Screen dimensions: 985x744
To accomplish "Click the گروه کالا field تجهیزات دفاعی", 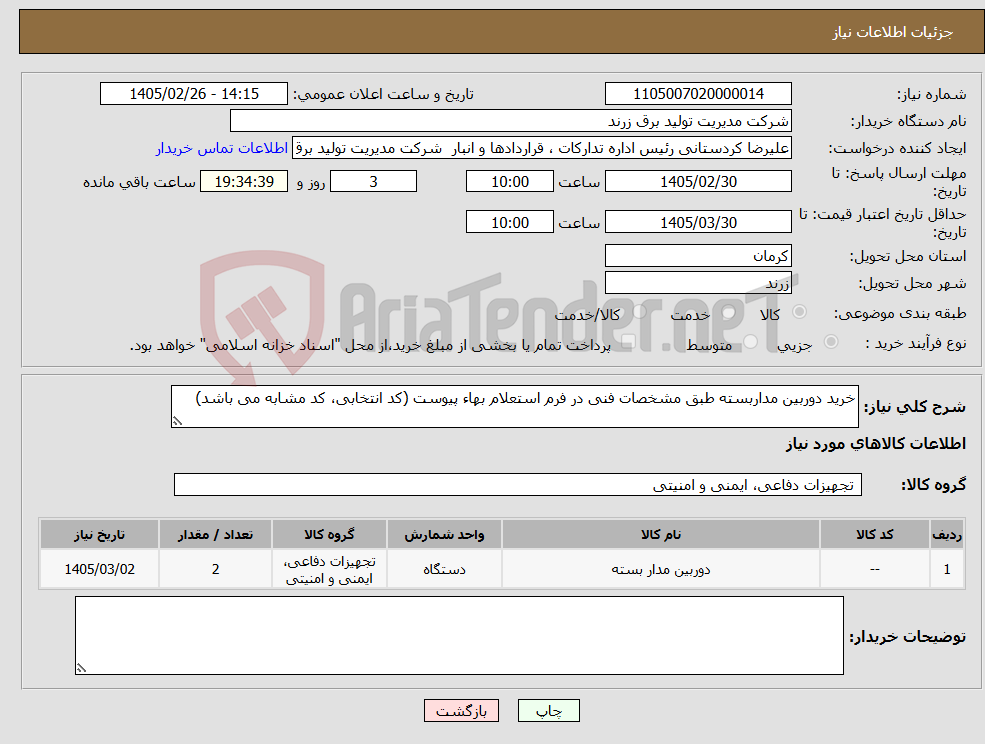I will [x=518, y=484].
